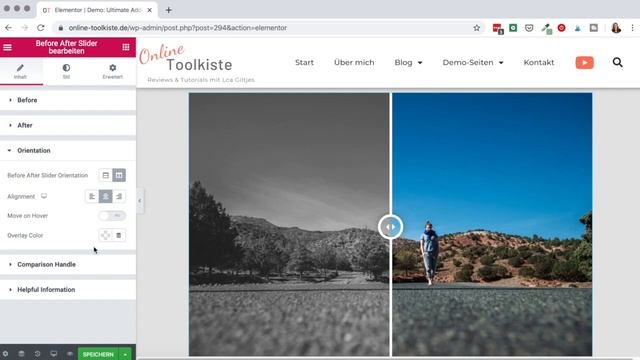640x360 pixels.
Task: Open the Navigator layers icon in the footer
Action: click(21, 354)
